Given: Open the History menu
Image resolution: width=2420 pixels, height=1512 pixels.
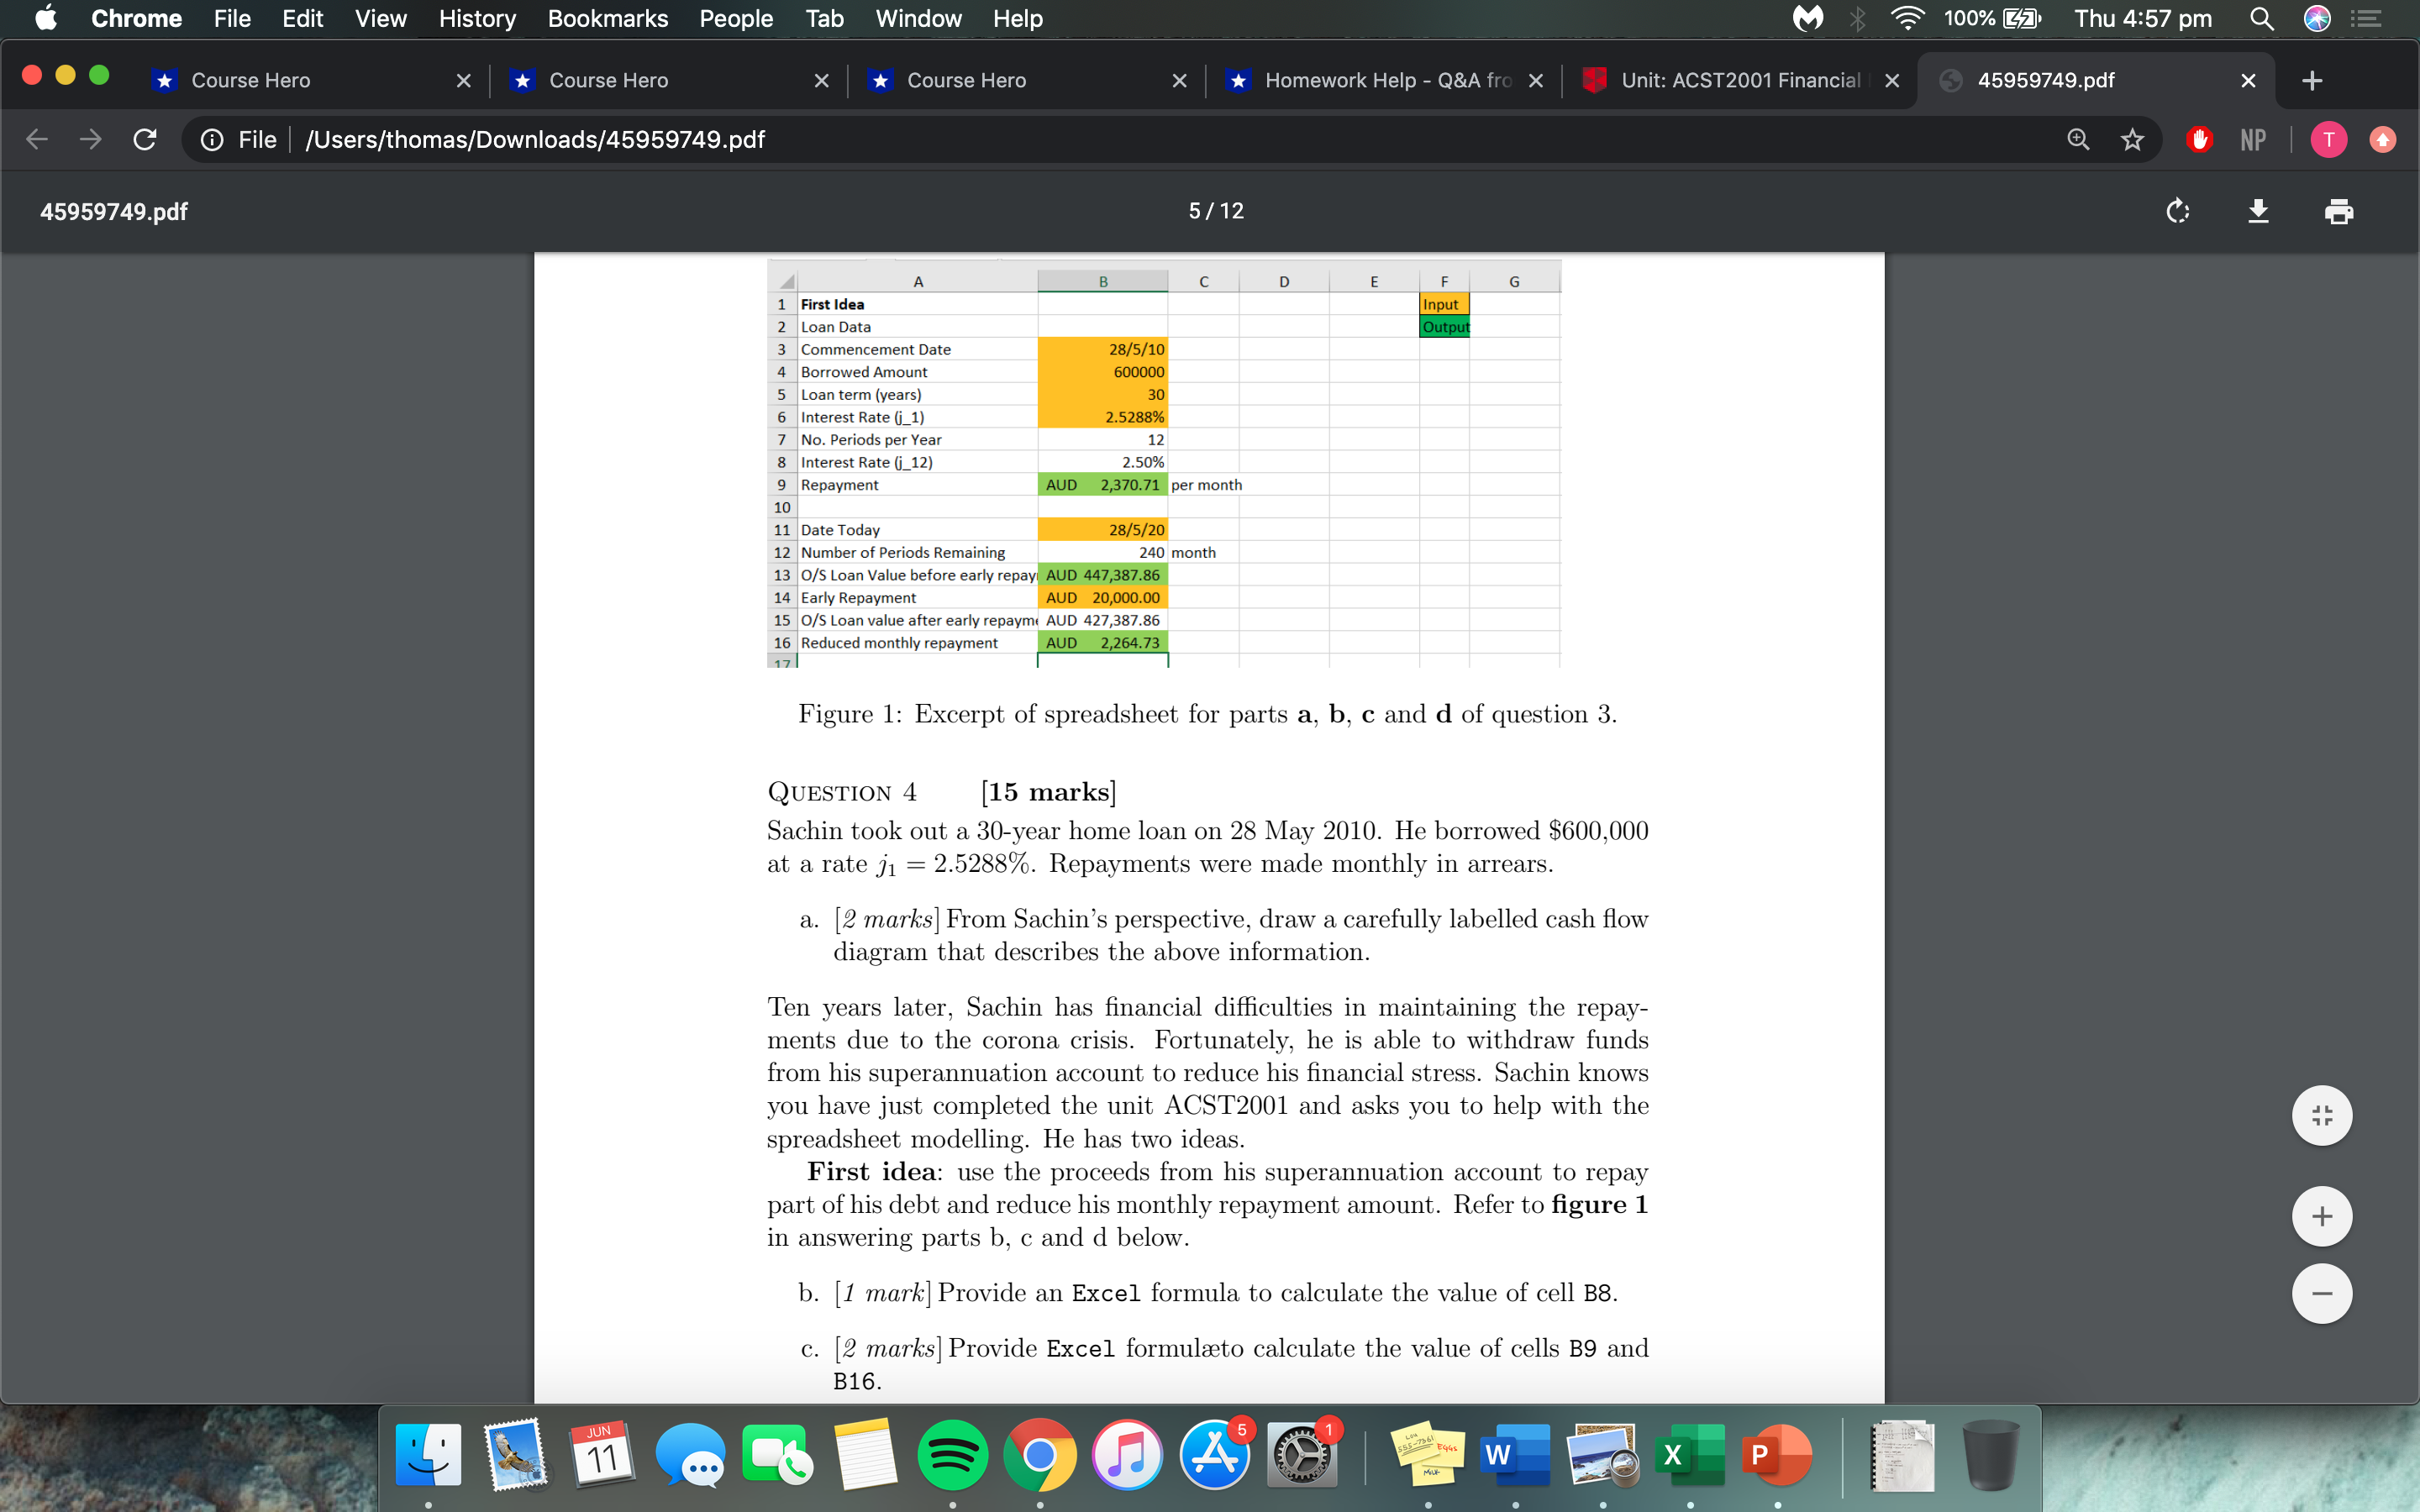Looking at the screenshot, I should 477,18.
